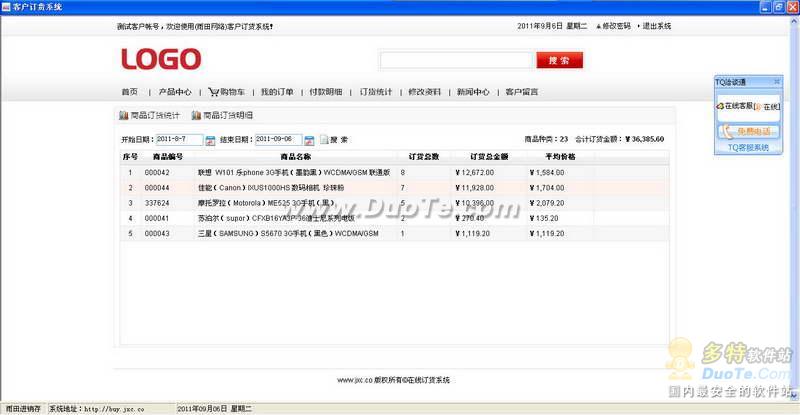The width and height of the screenshot is (800, 415).
Task: Open the 订货统计 navigation menu
Action: click(x=376, y=92)
